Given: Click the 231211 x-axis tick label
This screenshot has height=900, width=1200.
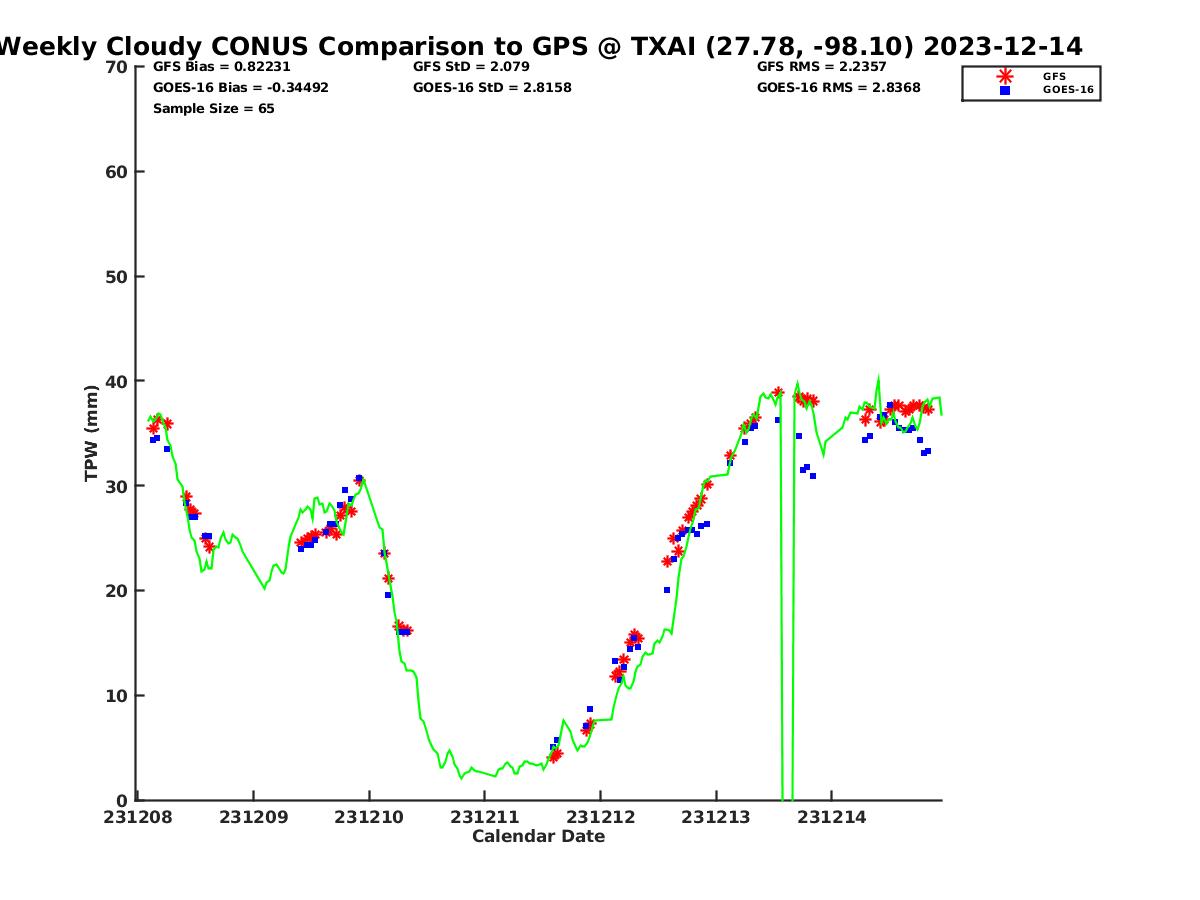Looking at the screenshot, I should click(x=484, y=817).
